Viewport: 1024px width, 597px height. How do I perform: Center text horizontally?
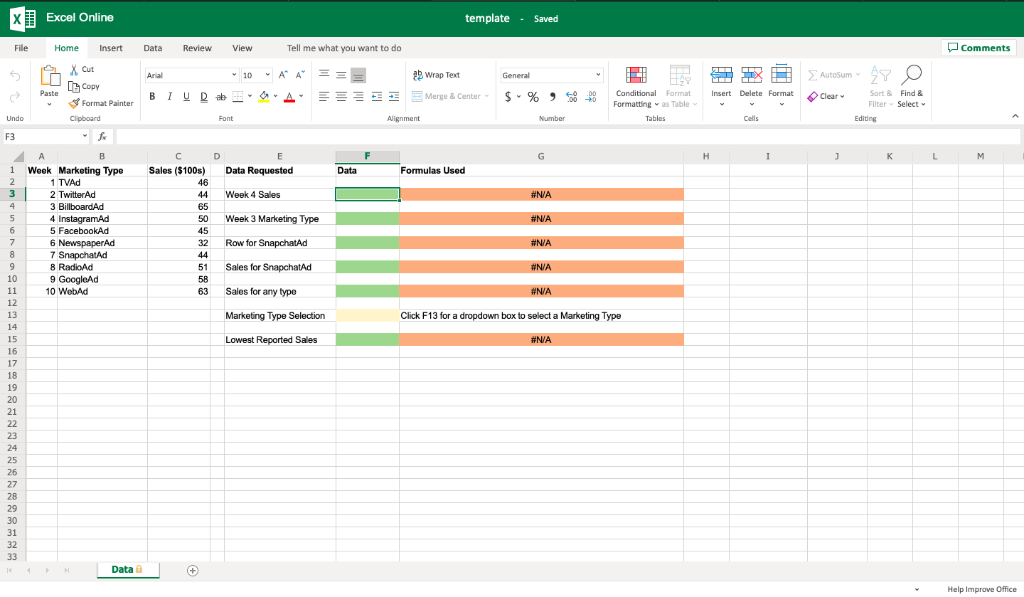pos(341,97)
